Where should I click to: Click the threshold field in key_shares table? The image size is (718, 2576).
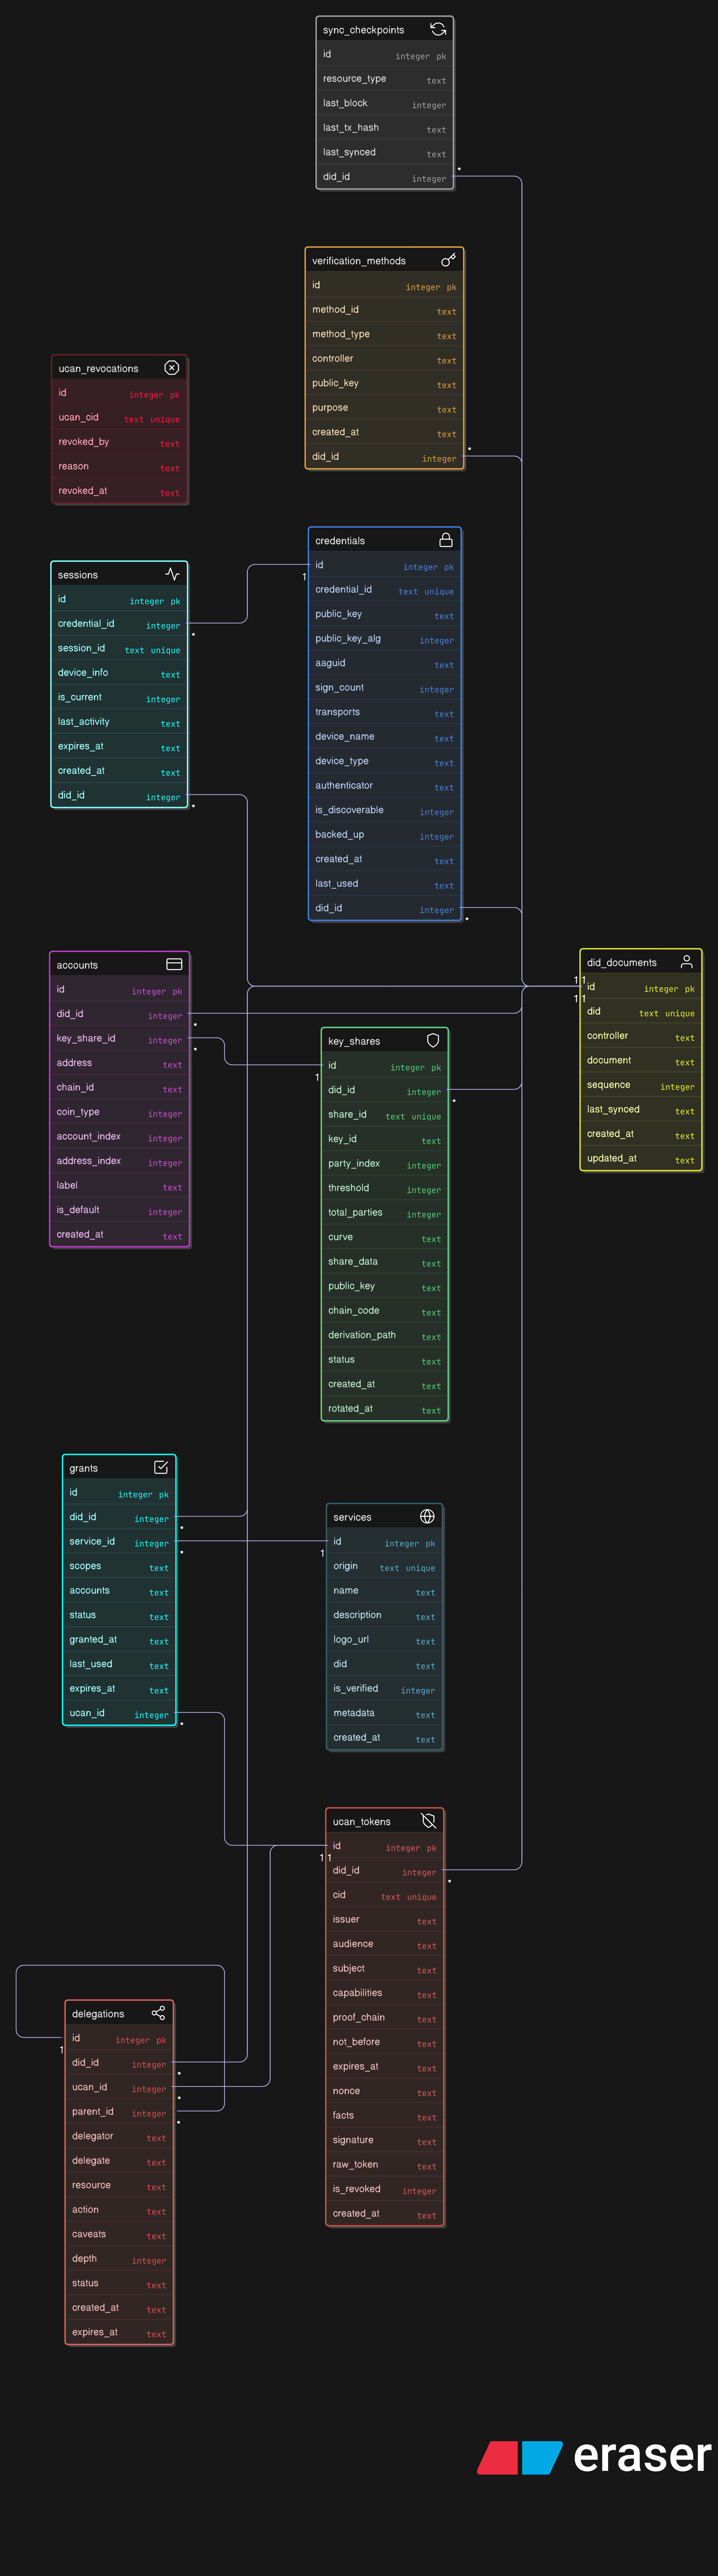[385, 1188]
